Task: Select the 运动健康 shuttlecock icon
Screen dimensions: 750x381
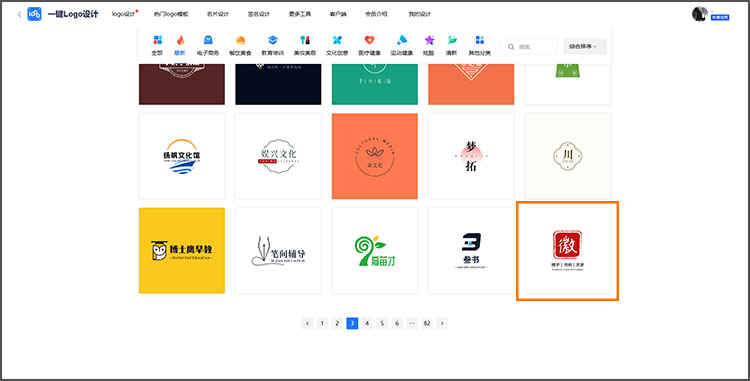Action: click(402, 40)
